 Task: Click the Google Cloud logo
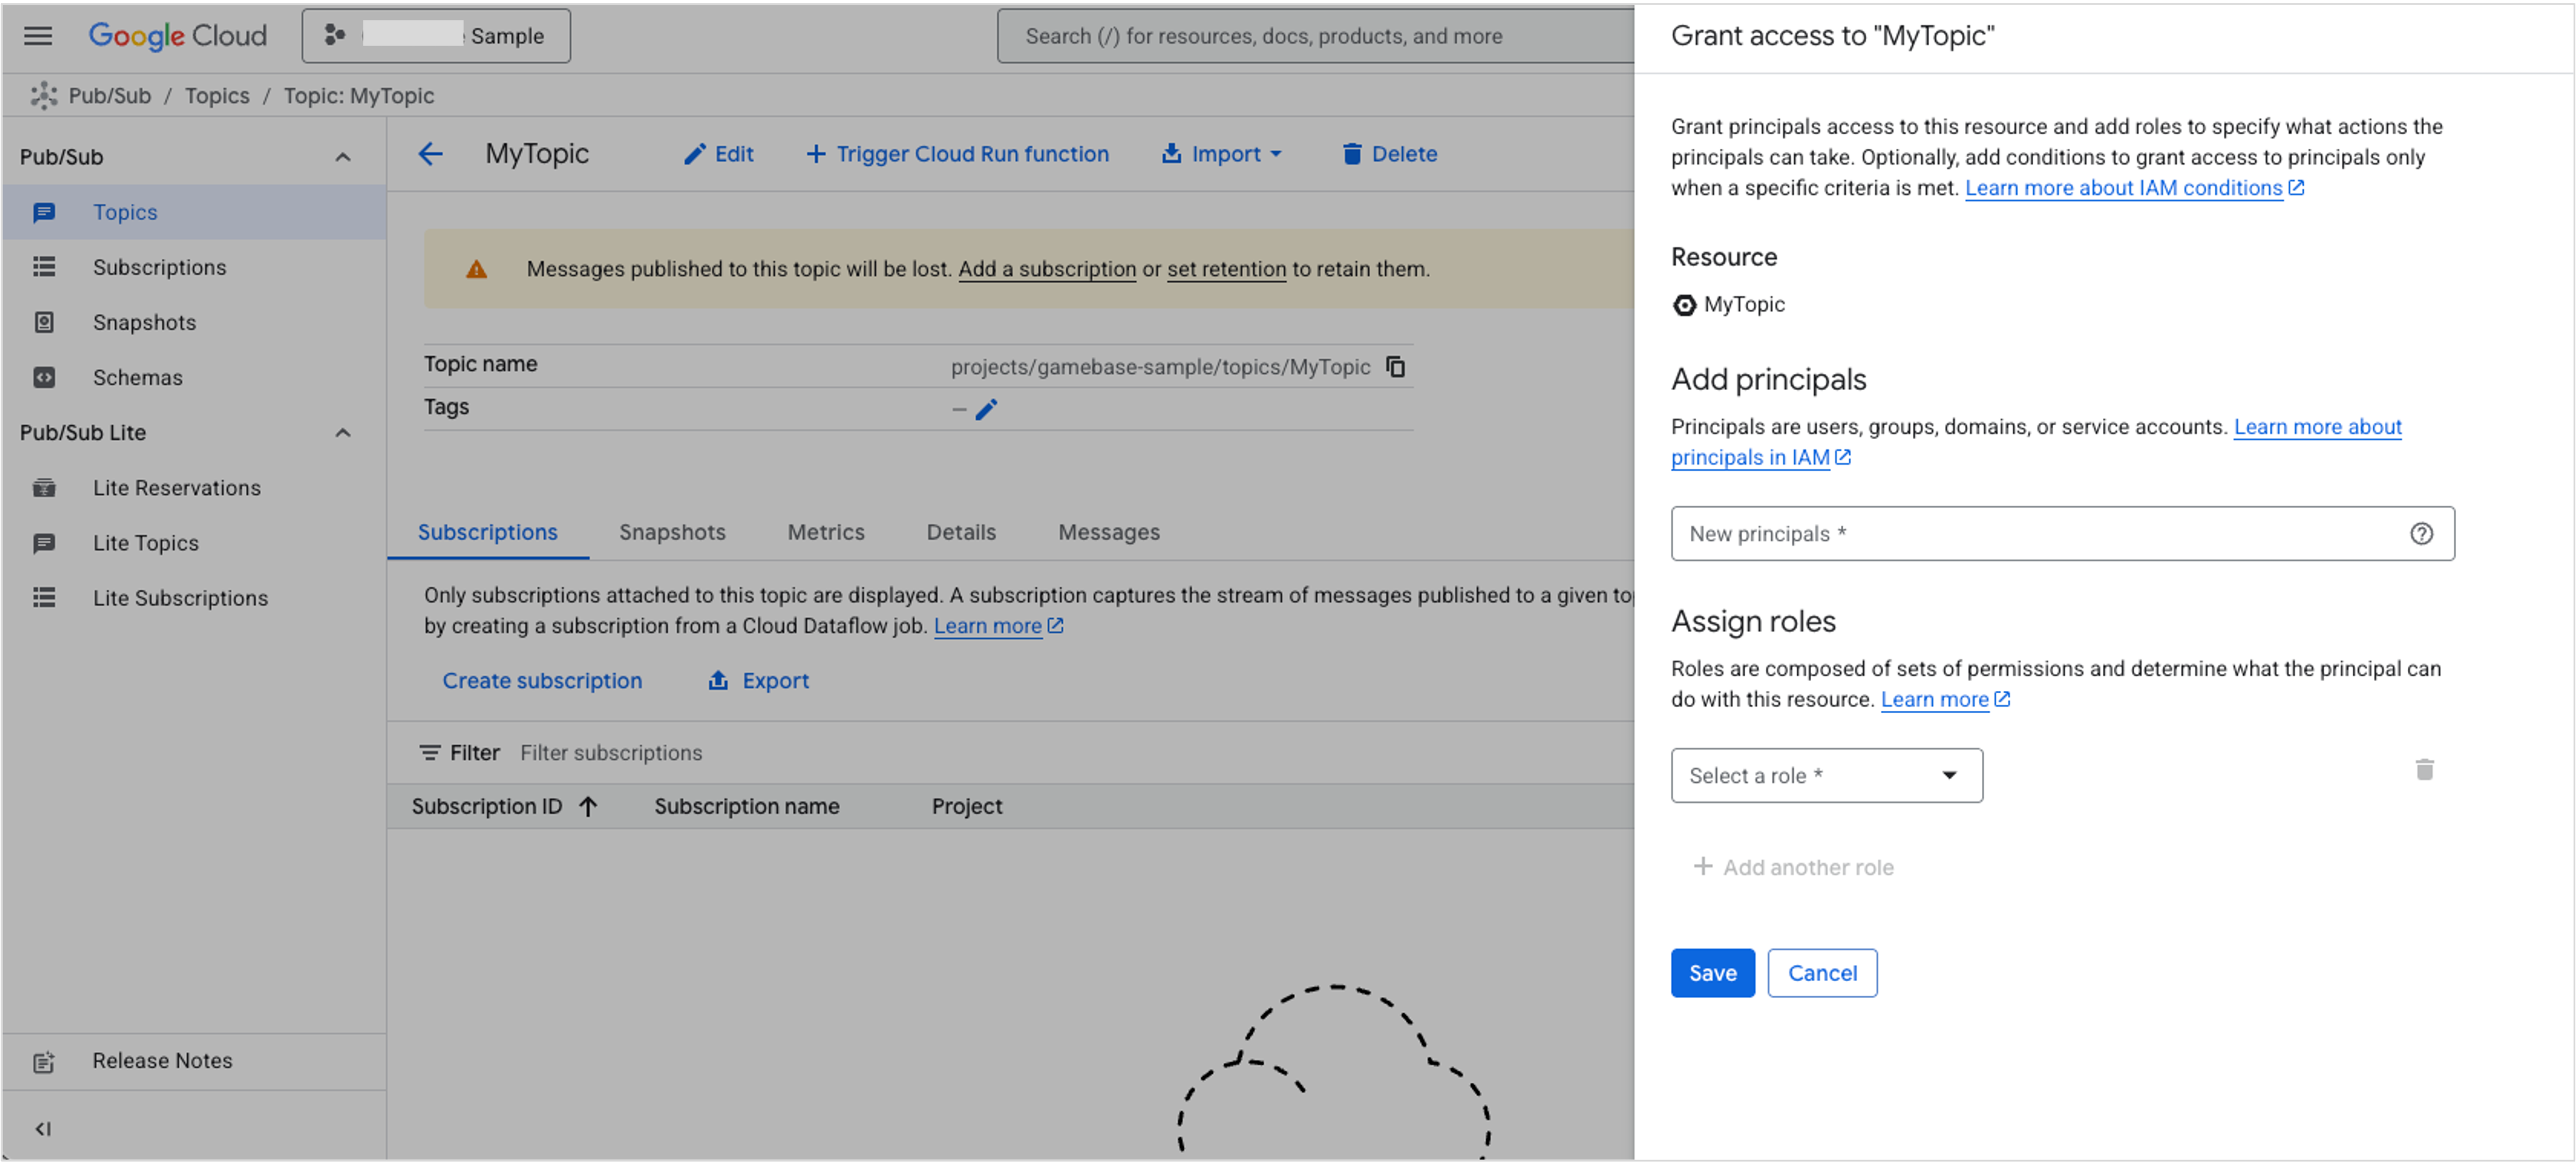[177, 36]
